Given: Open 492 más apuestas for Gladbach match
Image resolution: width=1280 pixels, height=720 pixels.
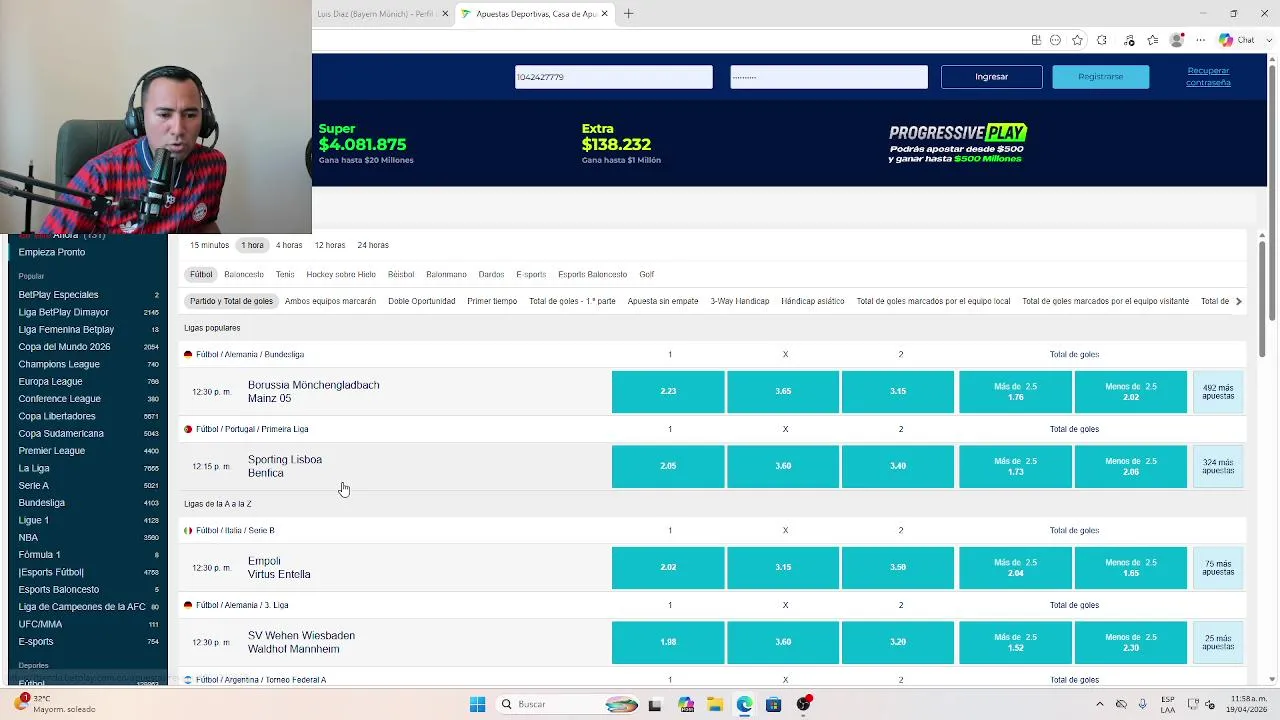Looking at the screenshot, I should [x=1218, y=392].
